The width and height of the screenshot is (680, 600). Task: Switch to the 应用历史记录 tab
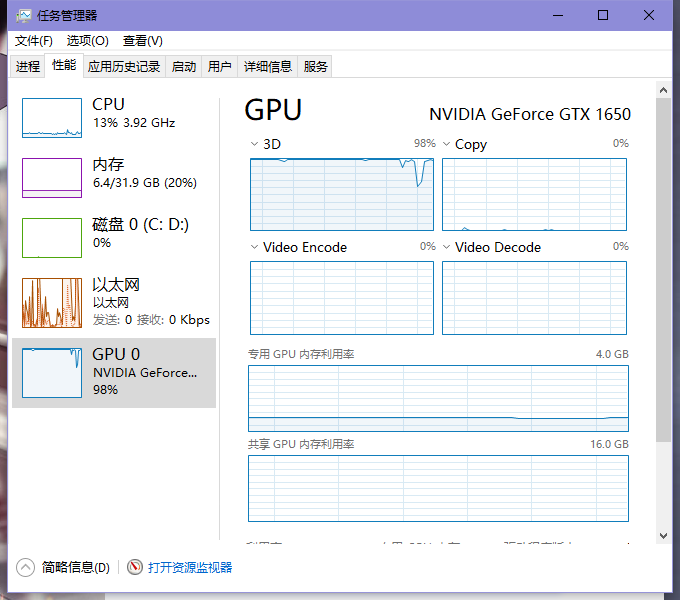tap(124, 67)
